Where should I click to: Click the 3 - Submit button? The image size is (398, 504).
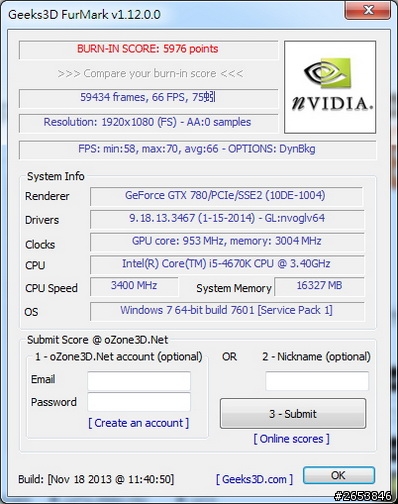(x=293, y=414)
